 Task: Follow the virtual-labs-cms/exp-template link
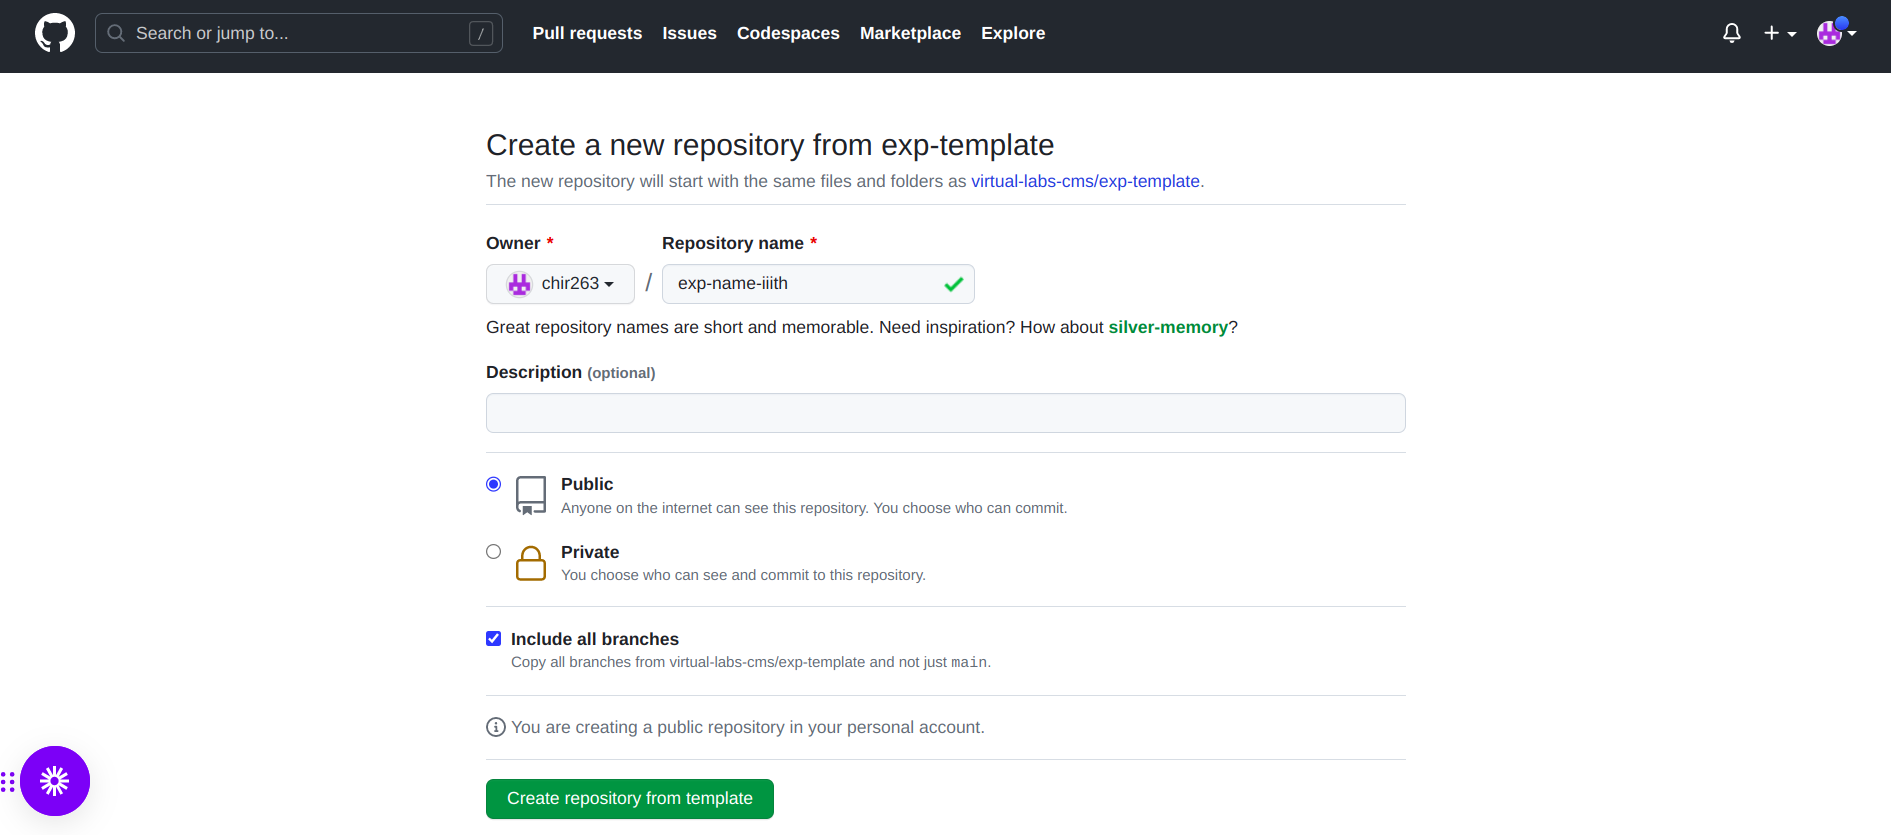[1085, 181]
